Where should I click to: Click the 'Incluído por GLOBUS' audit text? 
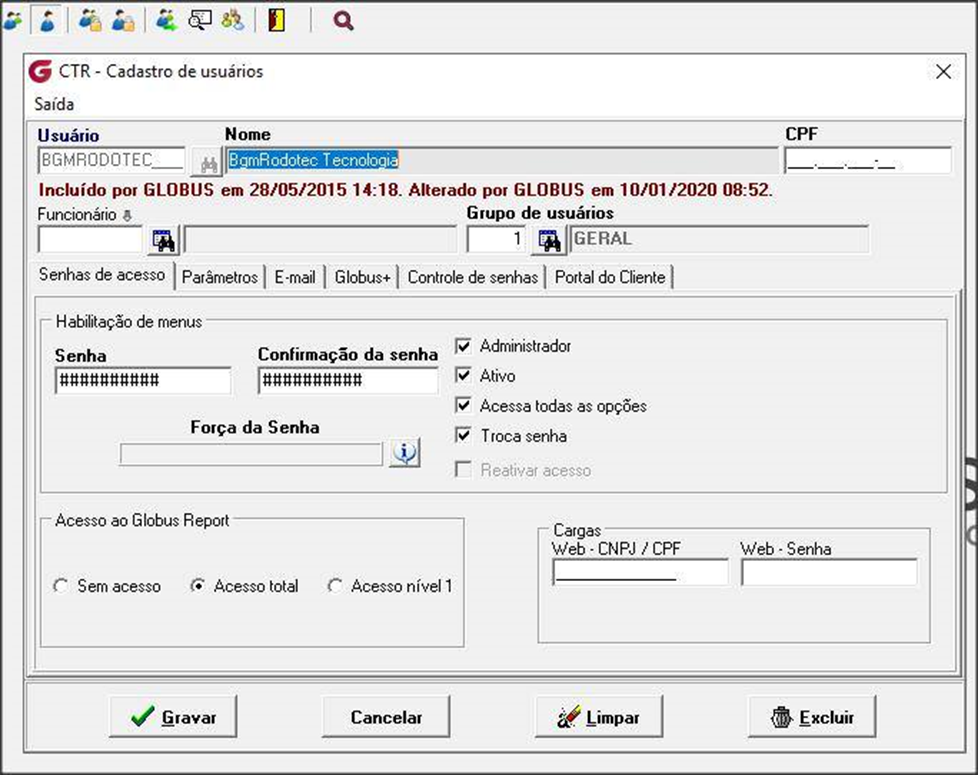(405, 190)
